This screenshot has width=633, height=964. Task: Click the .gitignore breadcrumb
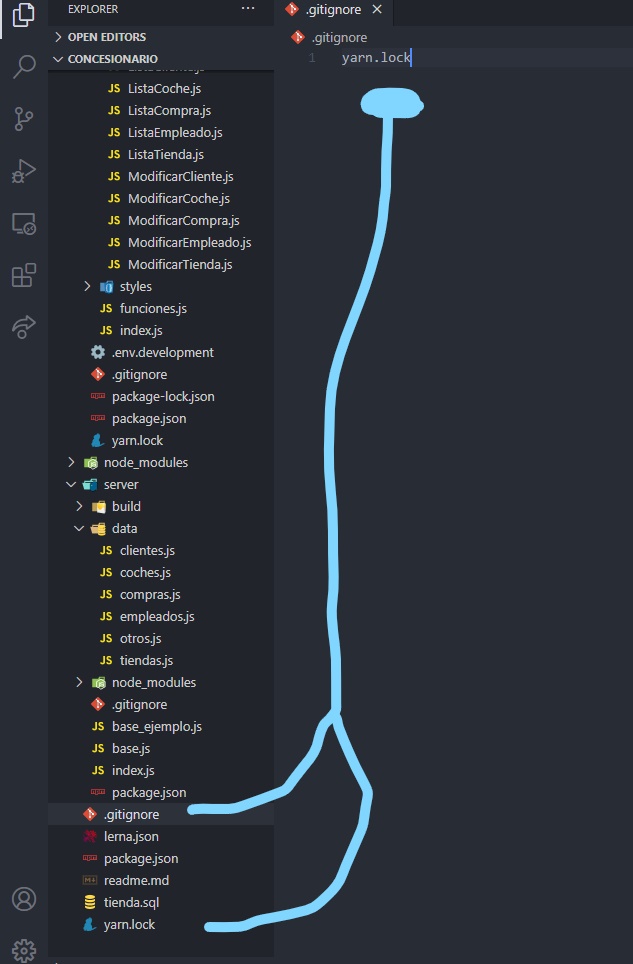tap(339, 38)
